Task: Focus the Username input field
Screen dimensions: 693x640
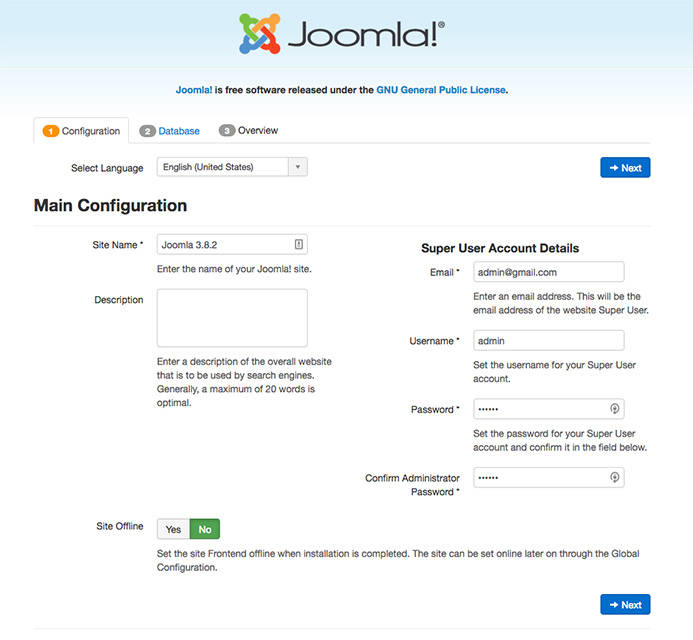Action: [549, 341]
